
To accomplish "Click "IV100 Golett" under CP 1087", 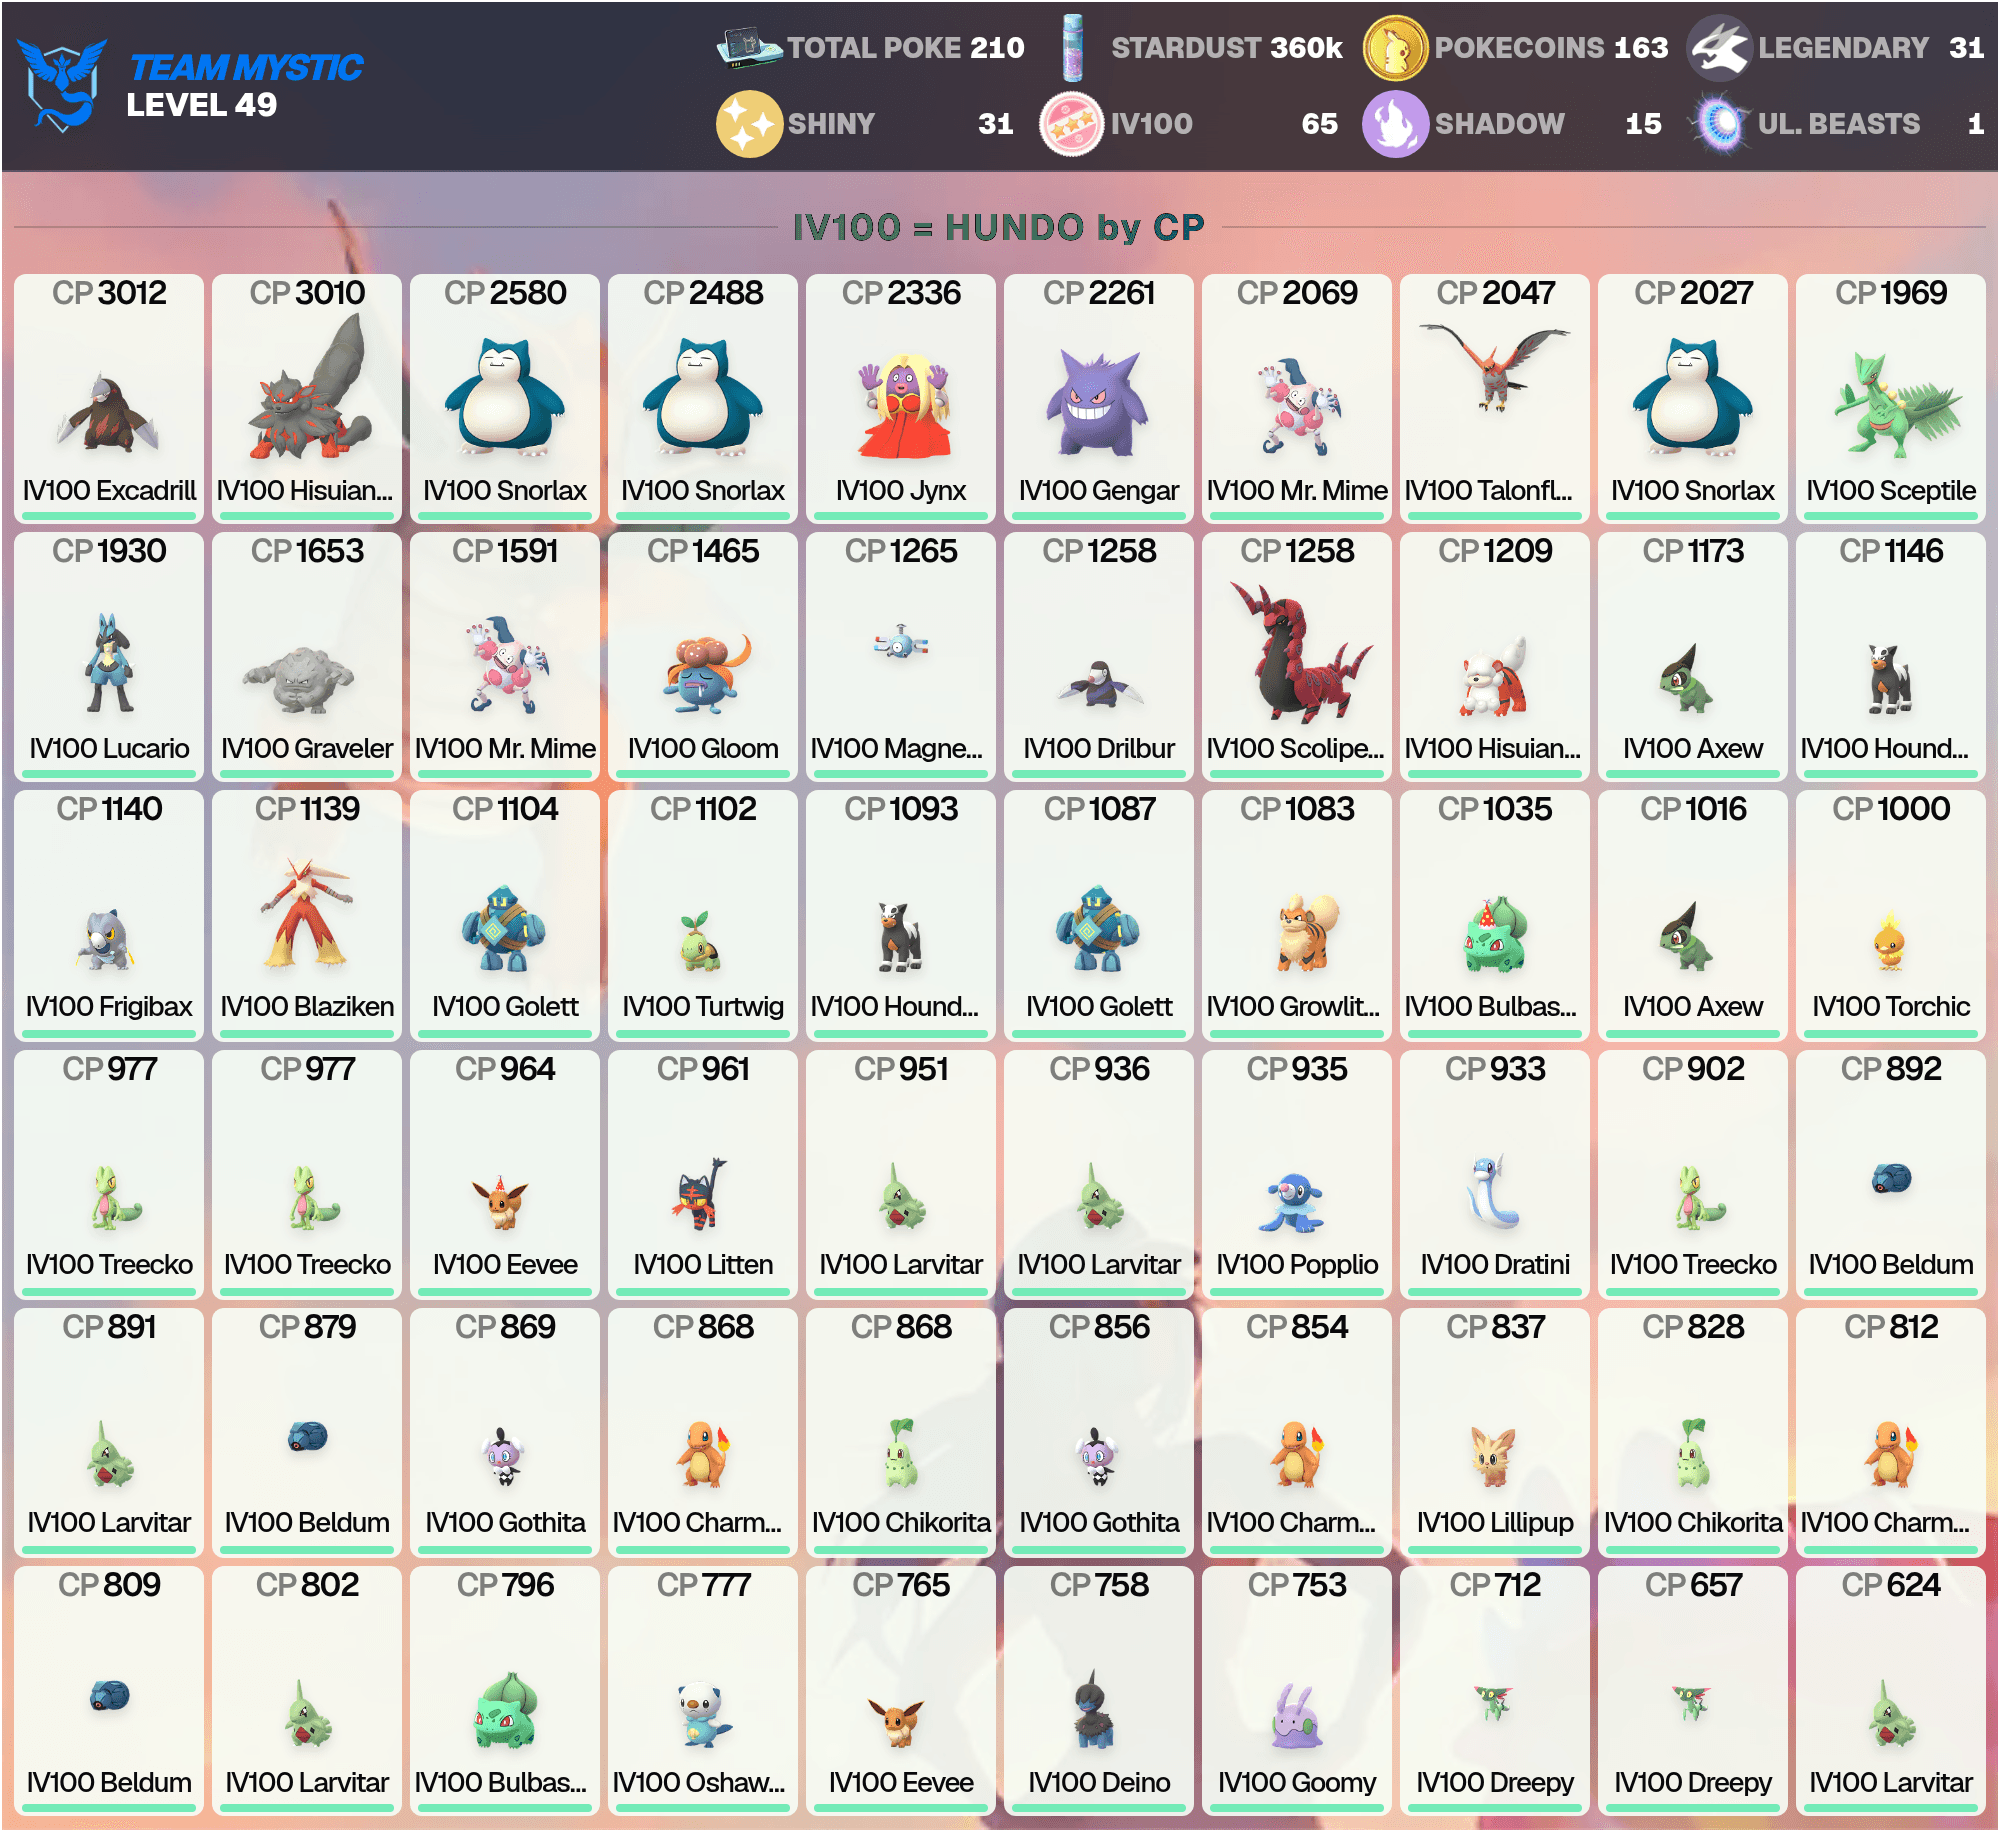I will (x=1099, y=1007).
